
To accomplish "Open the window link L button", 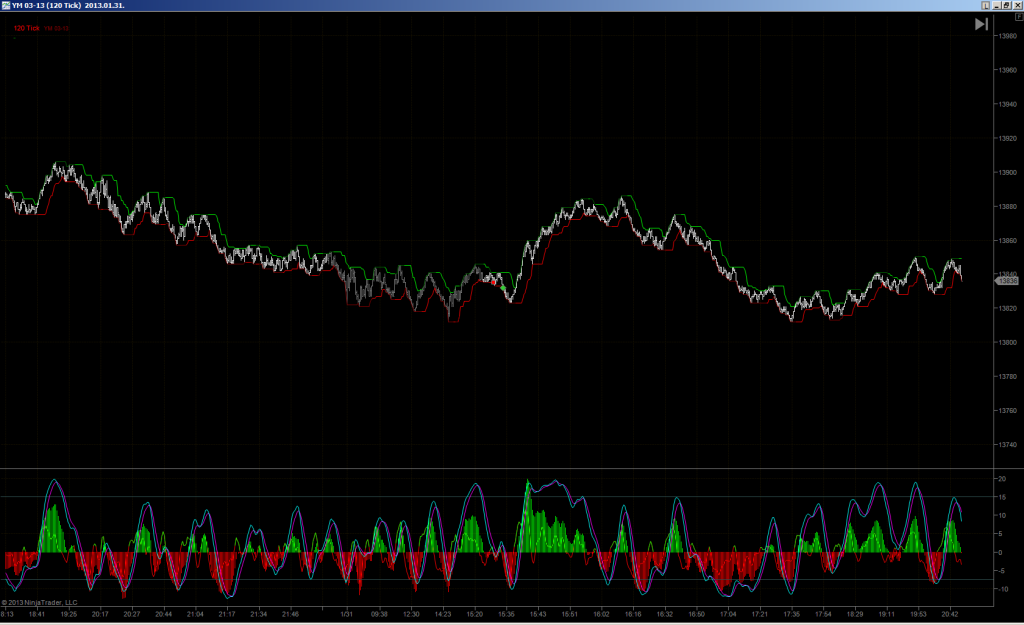I will [x=985, y=5].
